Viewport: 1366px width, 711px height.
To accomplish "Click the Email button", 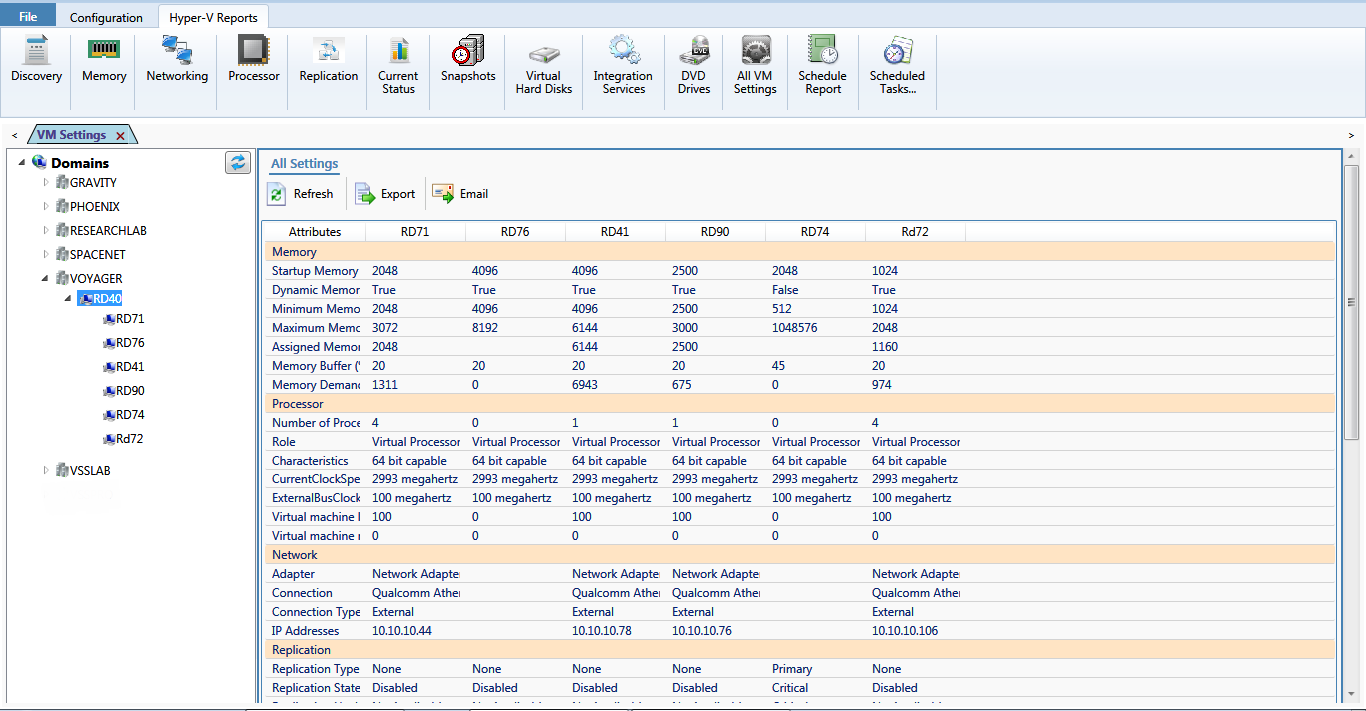I will pos(461,194).
